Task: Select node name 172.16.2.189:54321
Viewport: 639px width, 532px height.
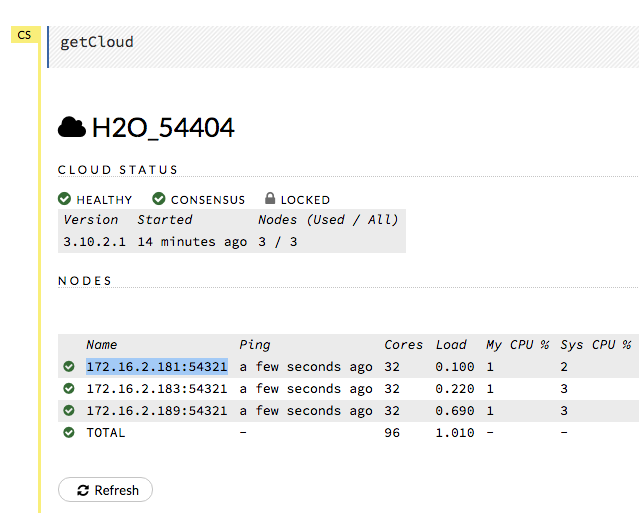Action: (156, 411)
